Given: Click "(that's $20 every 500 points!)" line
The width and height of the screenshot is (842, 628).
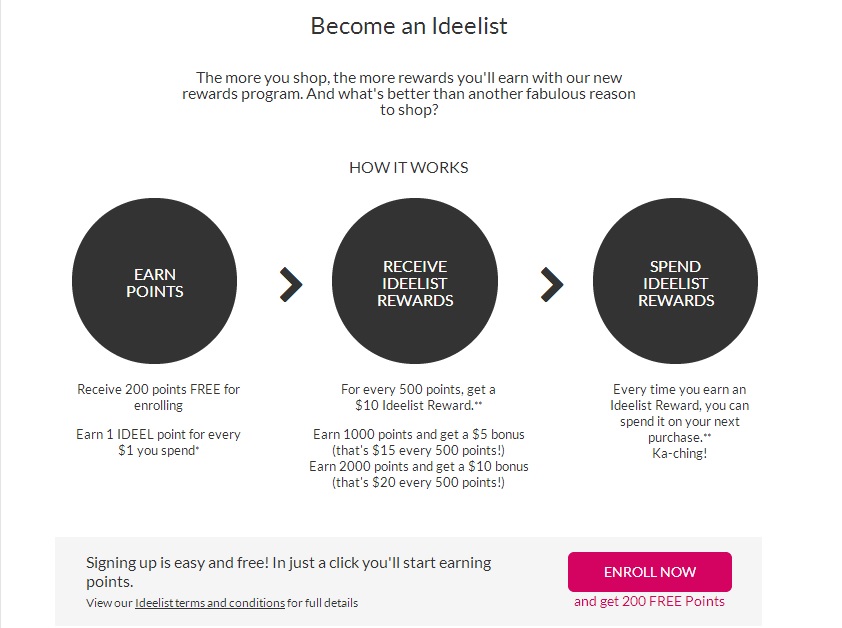Looking at the screenshot, I should pyautogui.click(x=418, y=483).
